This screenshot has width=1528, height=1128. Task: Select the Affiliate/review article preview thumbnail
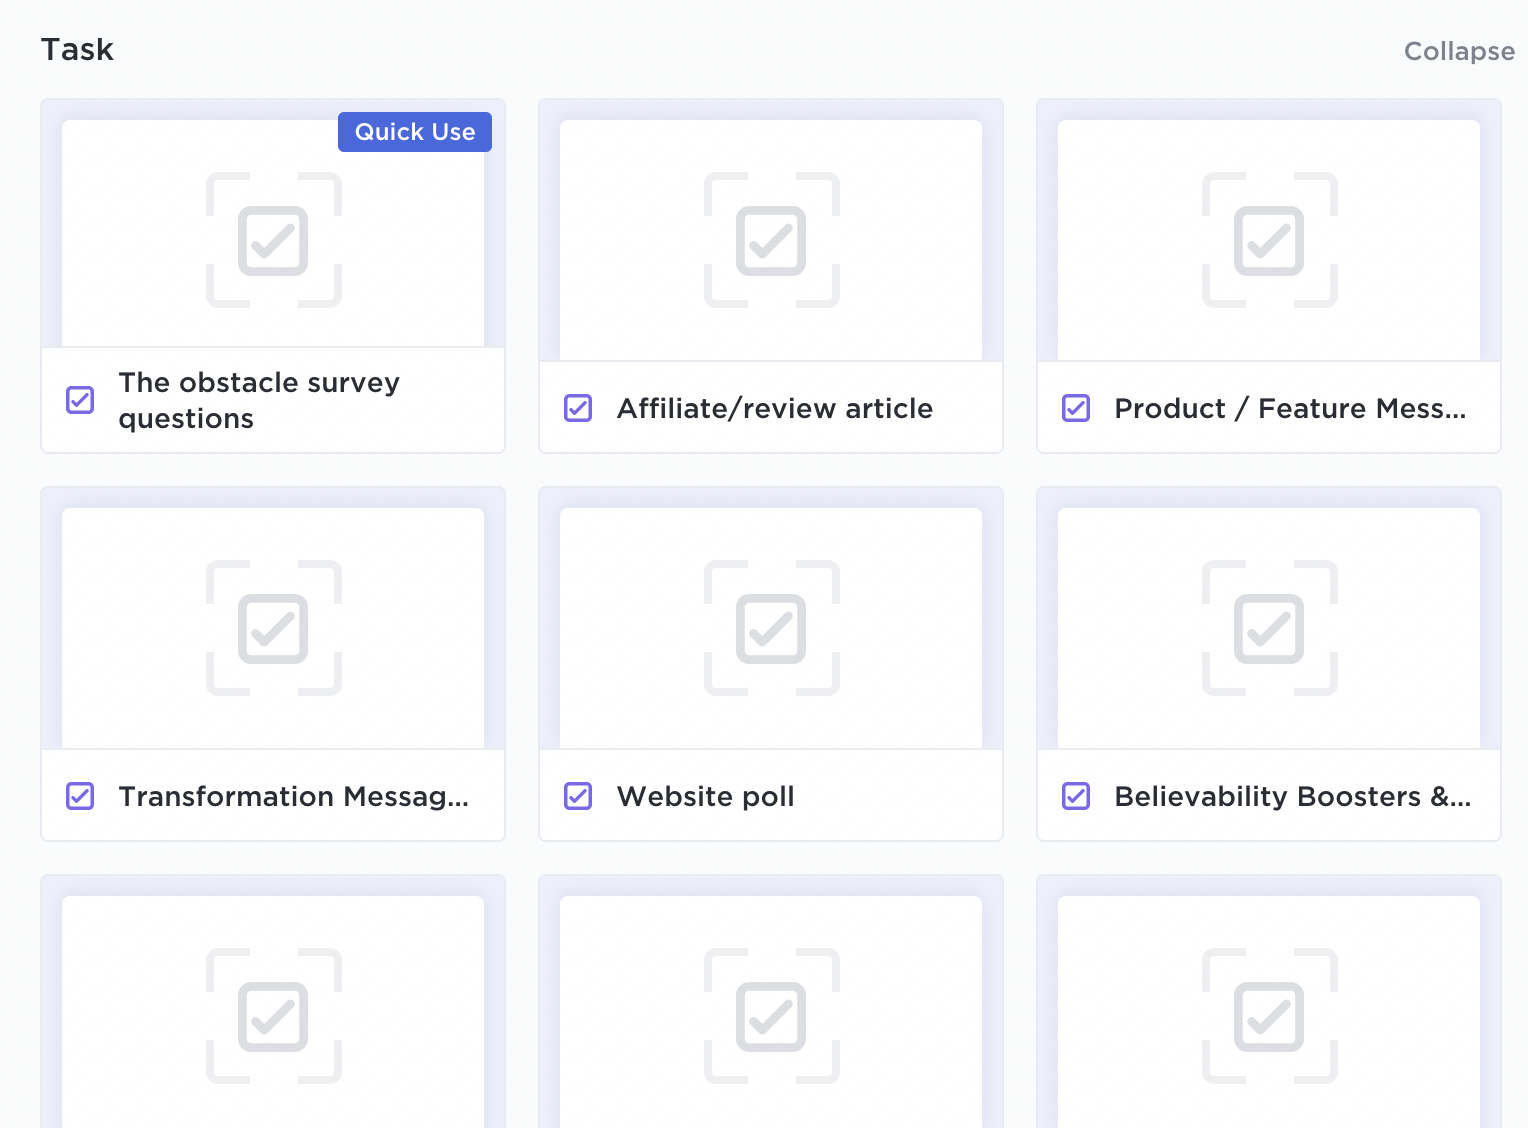pos(771,240)
